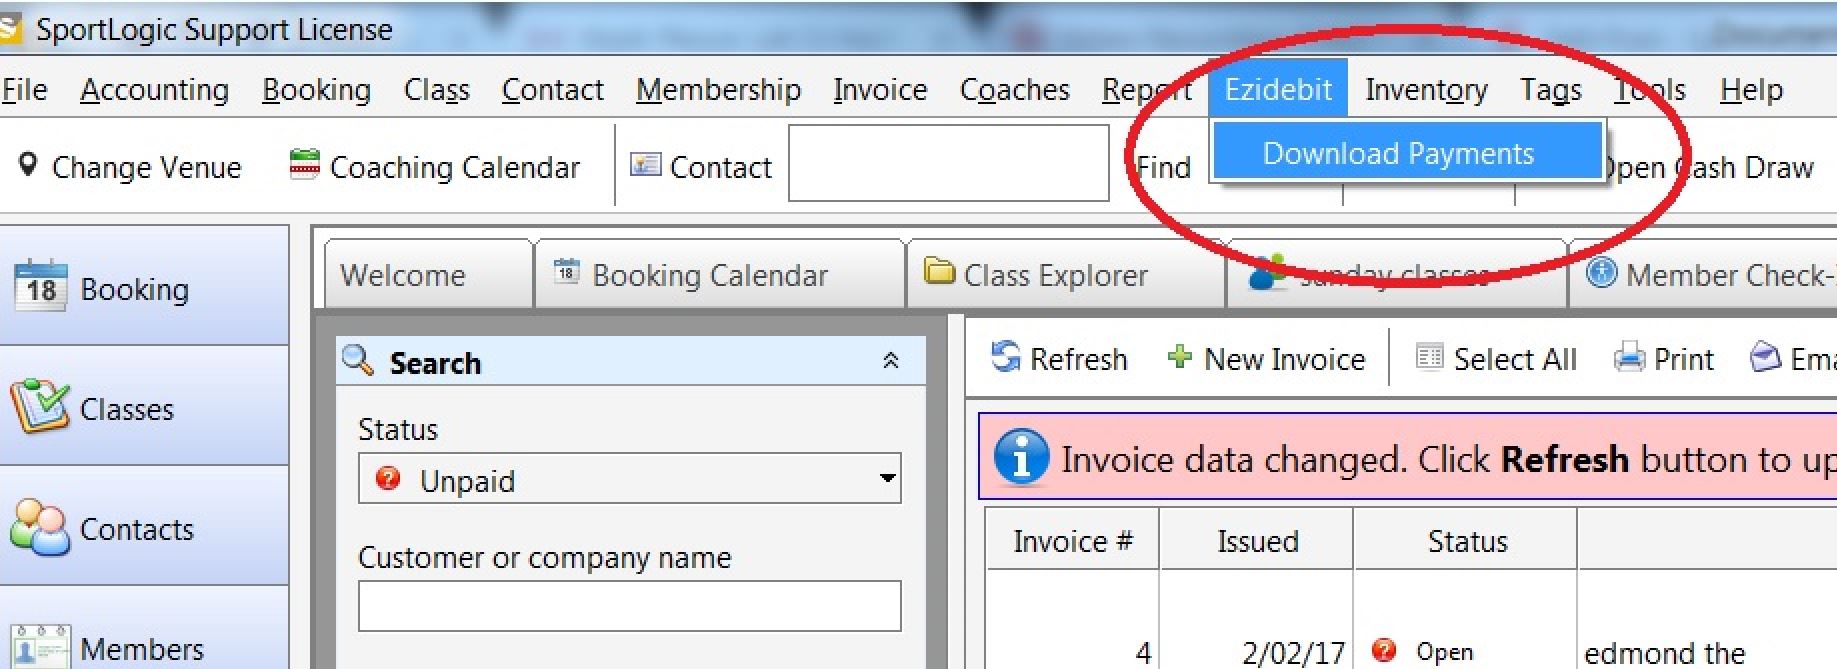The height and width of the screenshot is (669, 1837).
Task: Sort by the Status column header
Action: tap(1467, 541)
